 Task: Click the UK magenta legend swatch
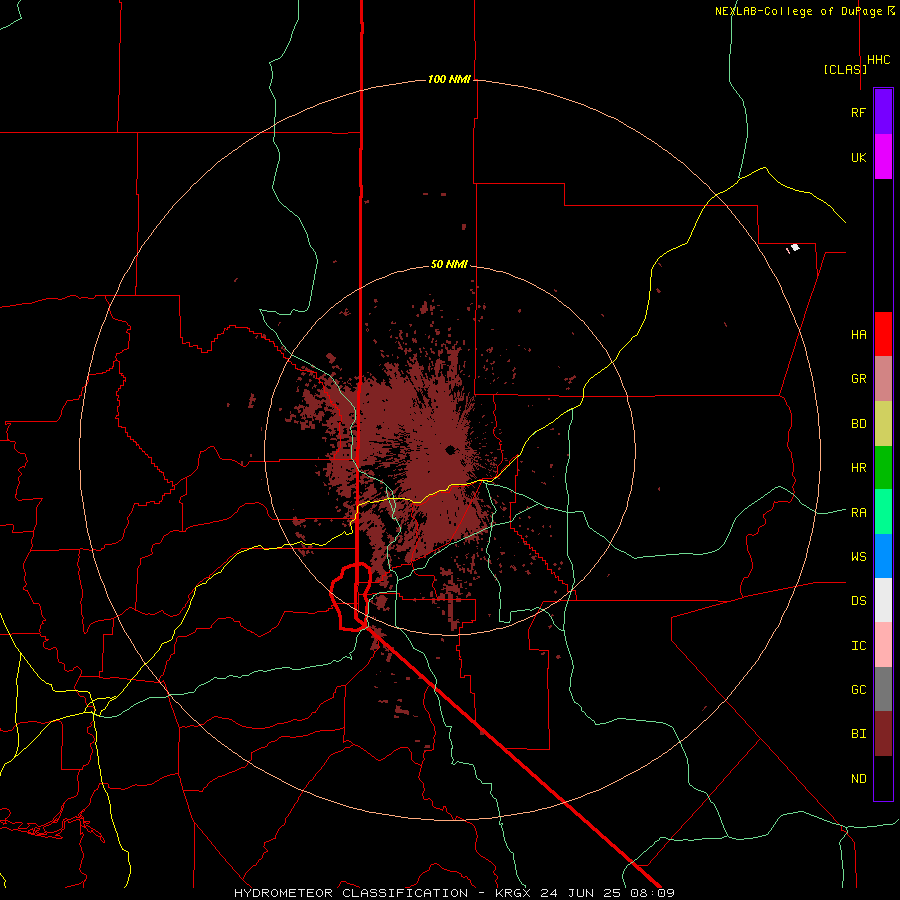click(883, 157)
